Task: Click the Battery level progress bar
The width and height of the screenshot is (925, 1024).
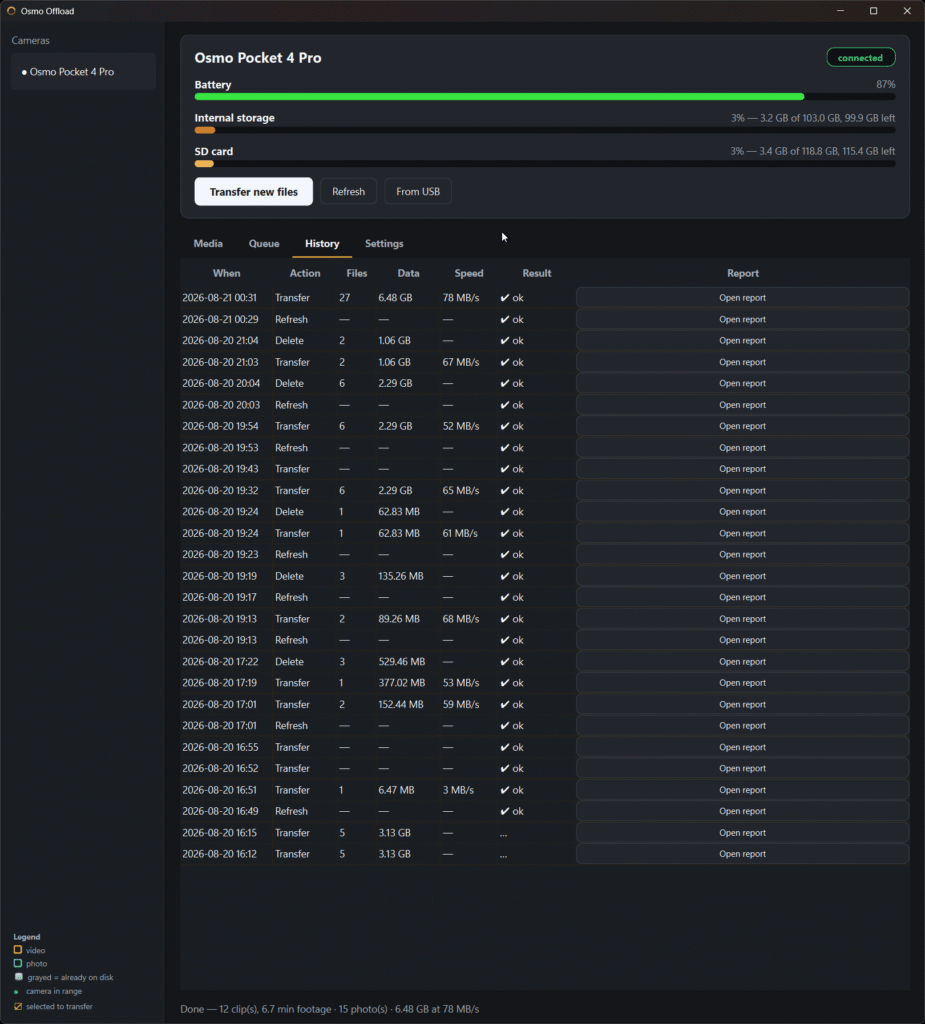Action: pyautogui.click(x=545, y=97)
